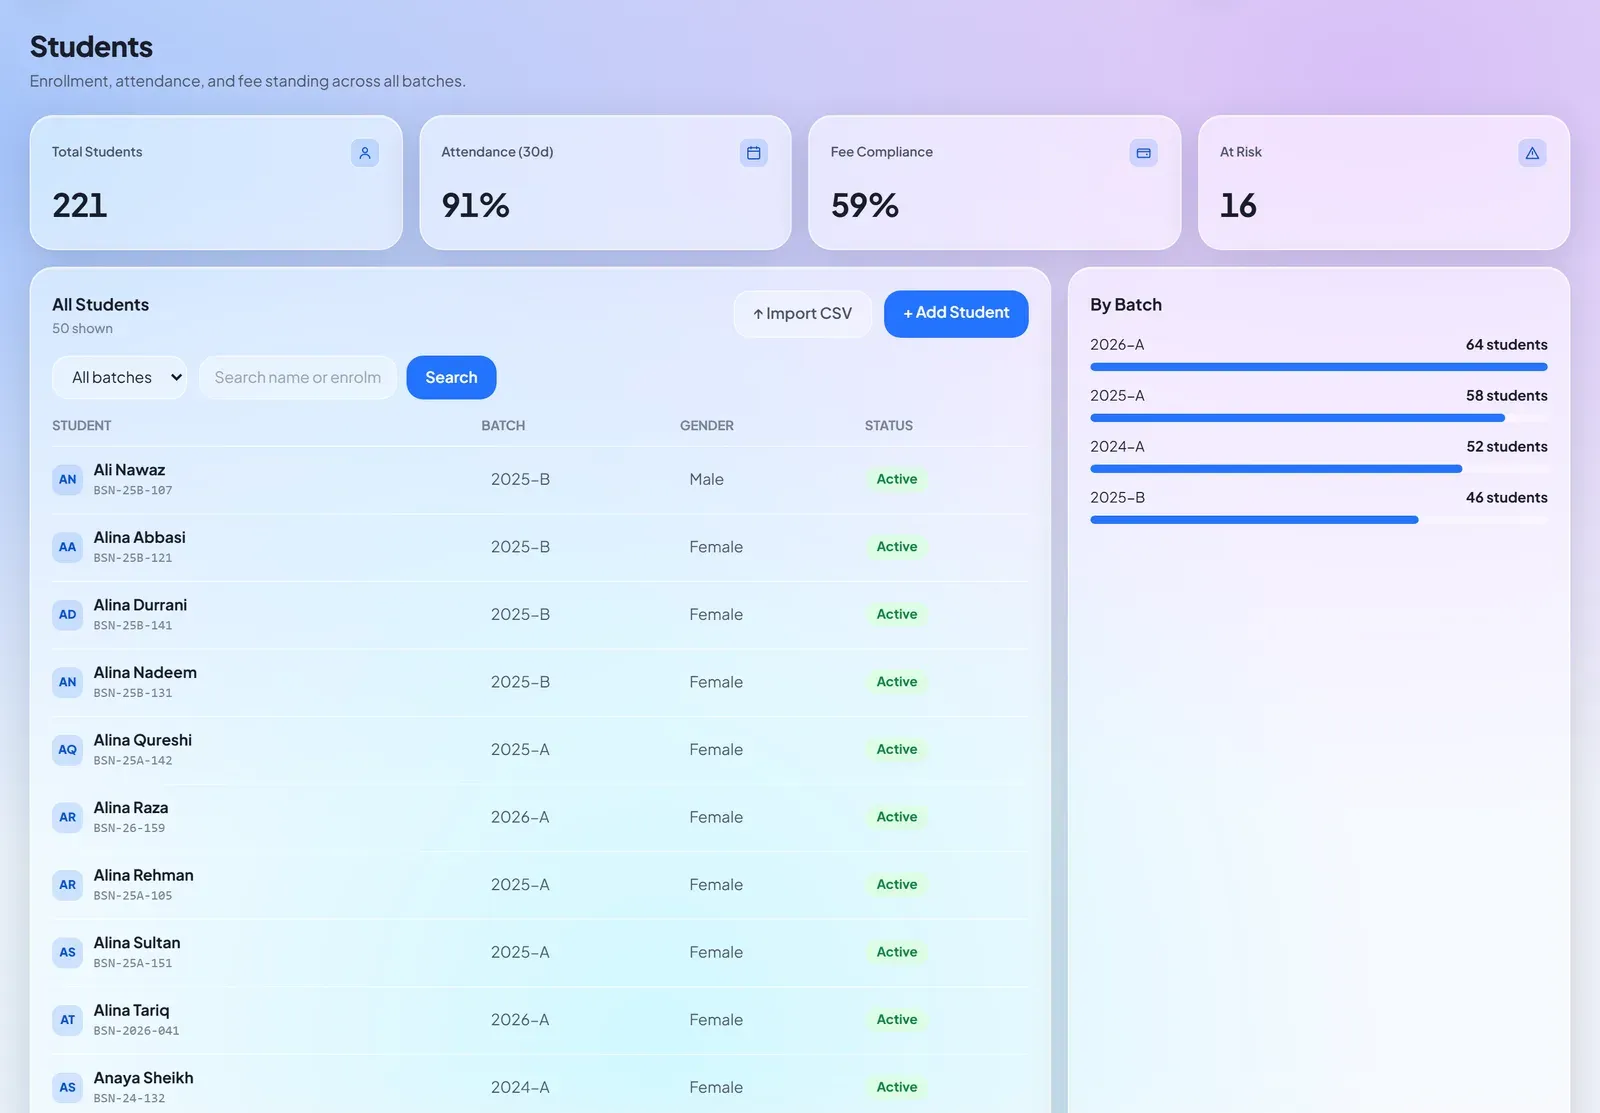Click the 2025-A batch progress bar

(x=1318, y=418)
